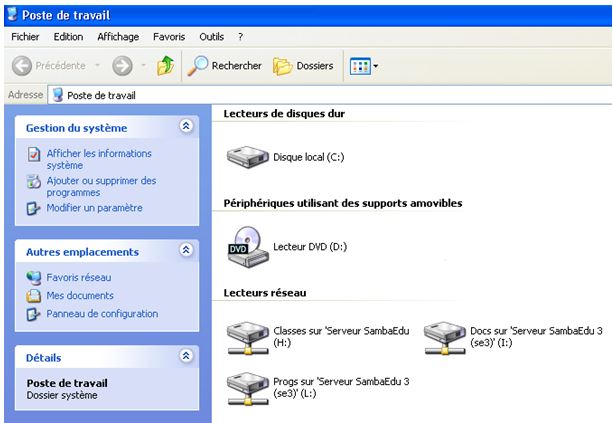Open the ? help menu
613x423 pixels.
(240, 37)
